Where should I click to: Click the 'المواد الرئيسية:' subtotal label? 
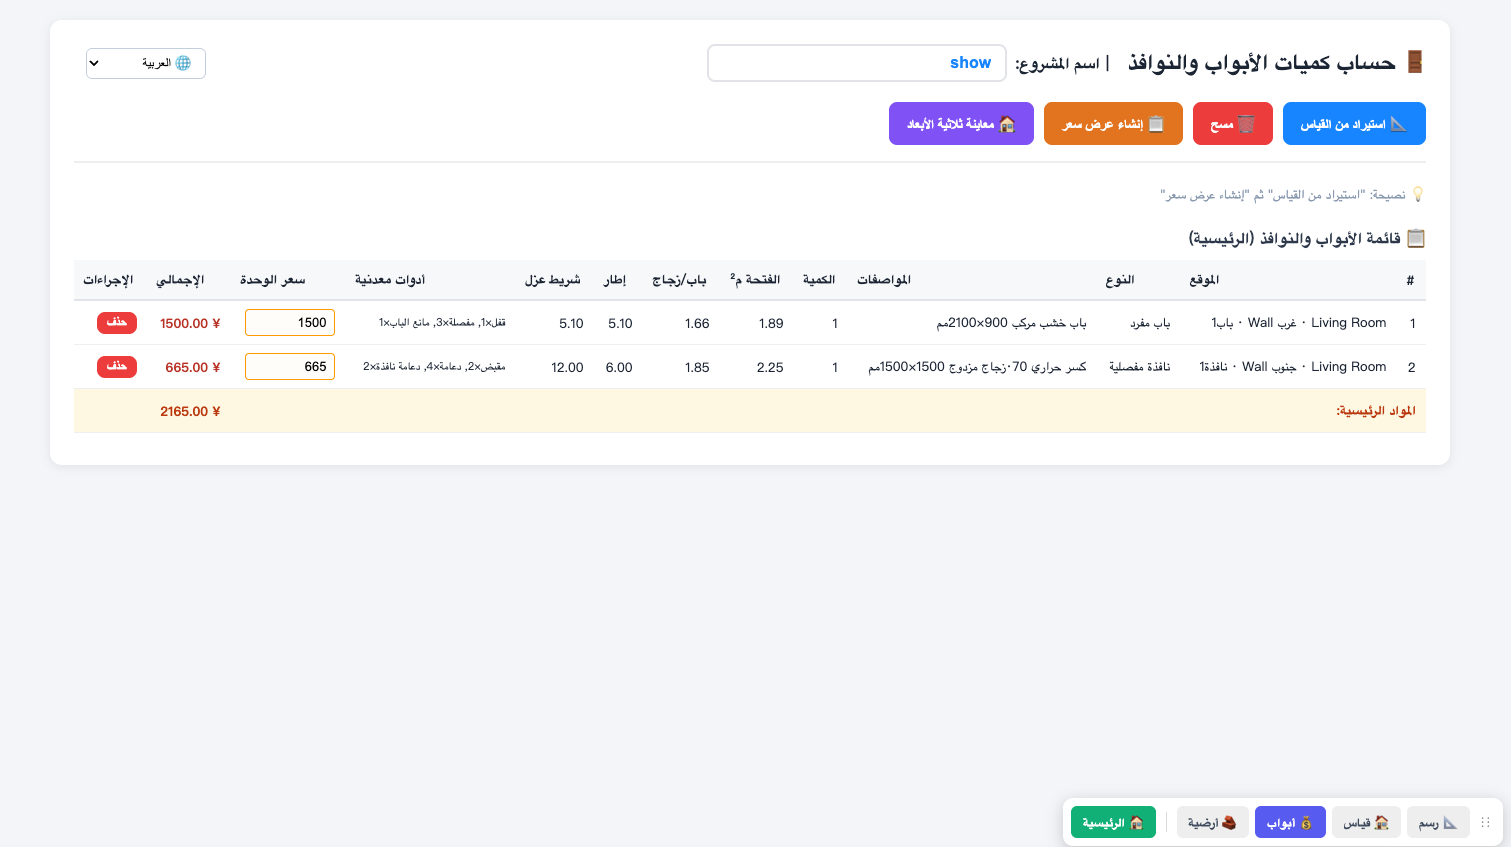[1376, 411]
